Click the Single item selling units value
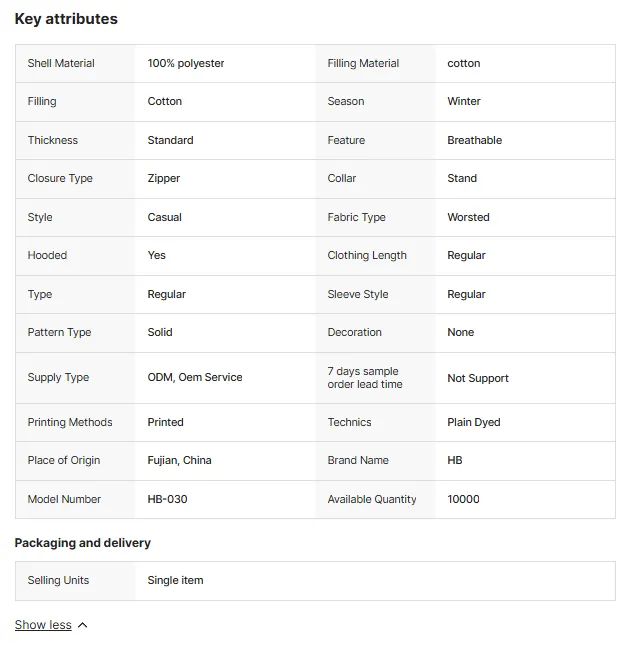Viewport: 627px width, 645px height. point(175,580)
